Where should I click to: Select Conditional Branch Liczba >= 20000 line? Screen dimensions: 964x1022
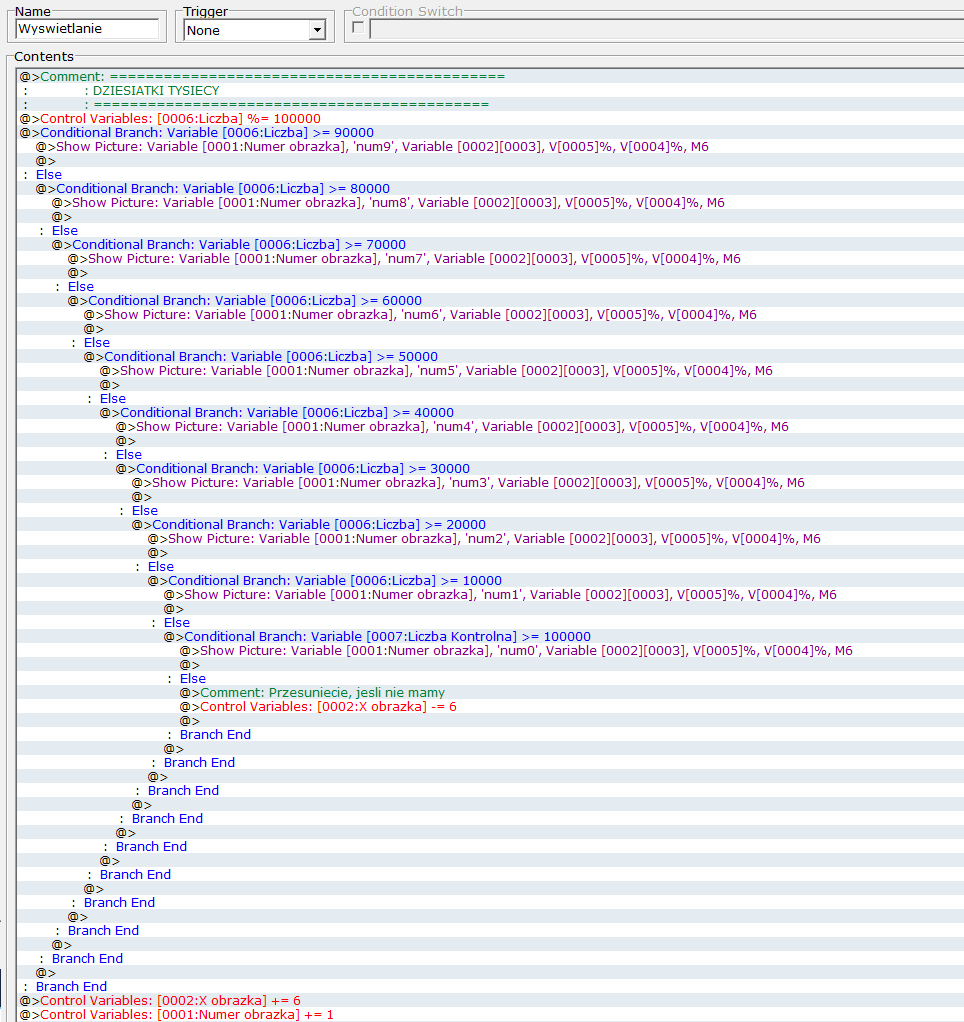click(x=308, y=525)
